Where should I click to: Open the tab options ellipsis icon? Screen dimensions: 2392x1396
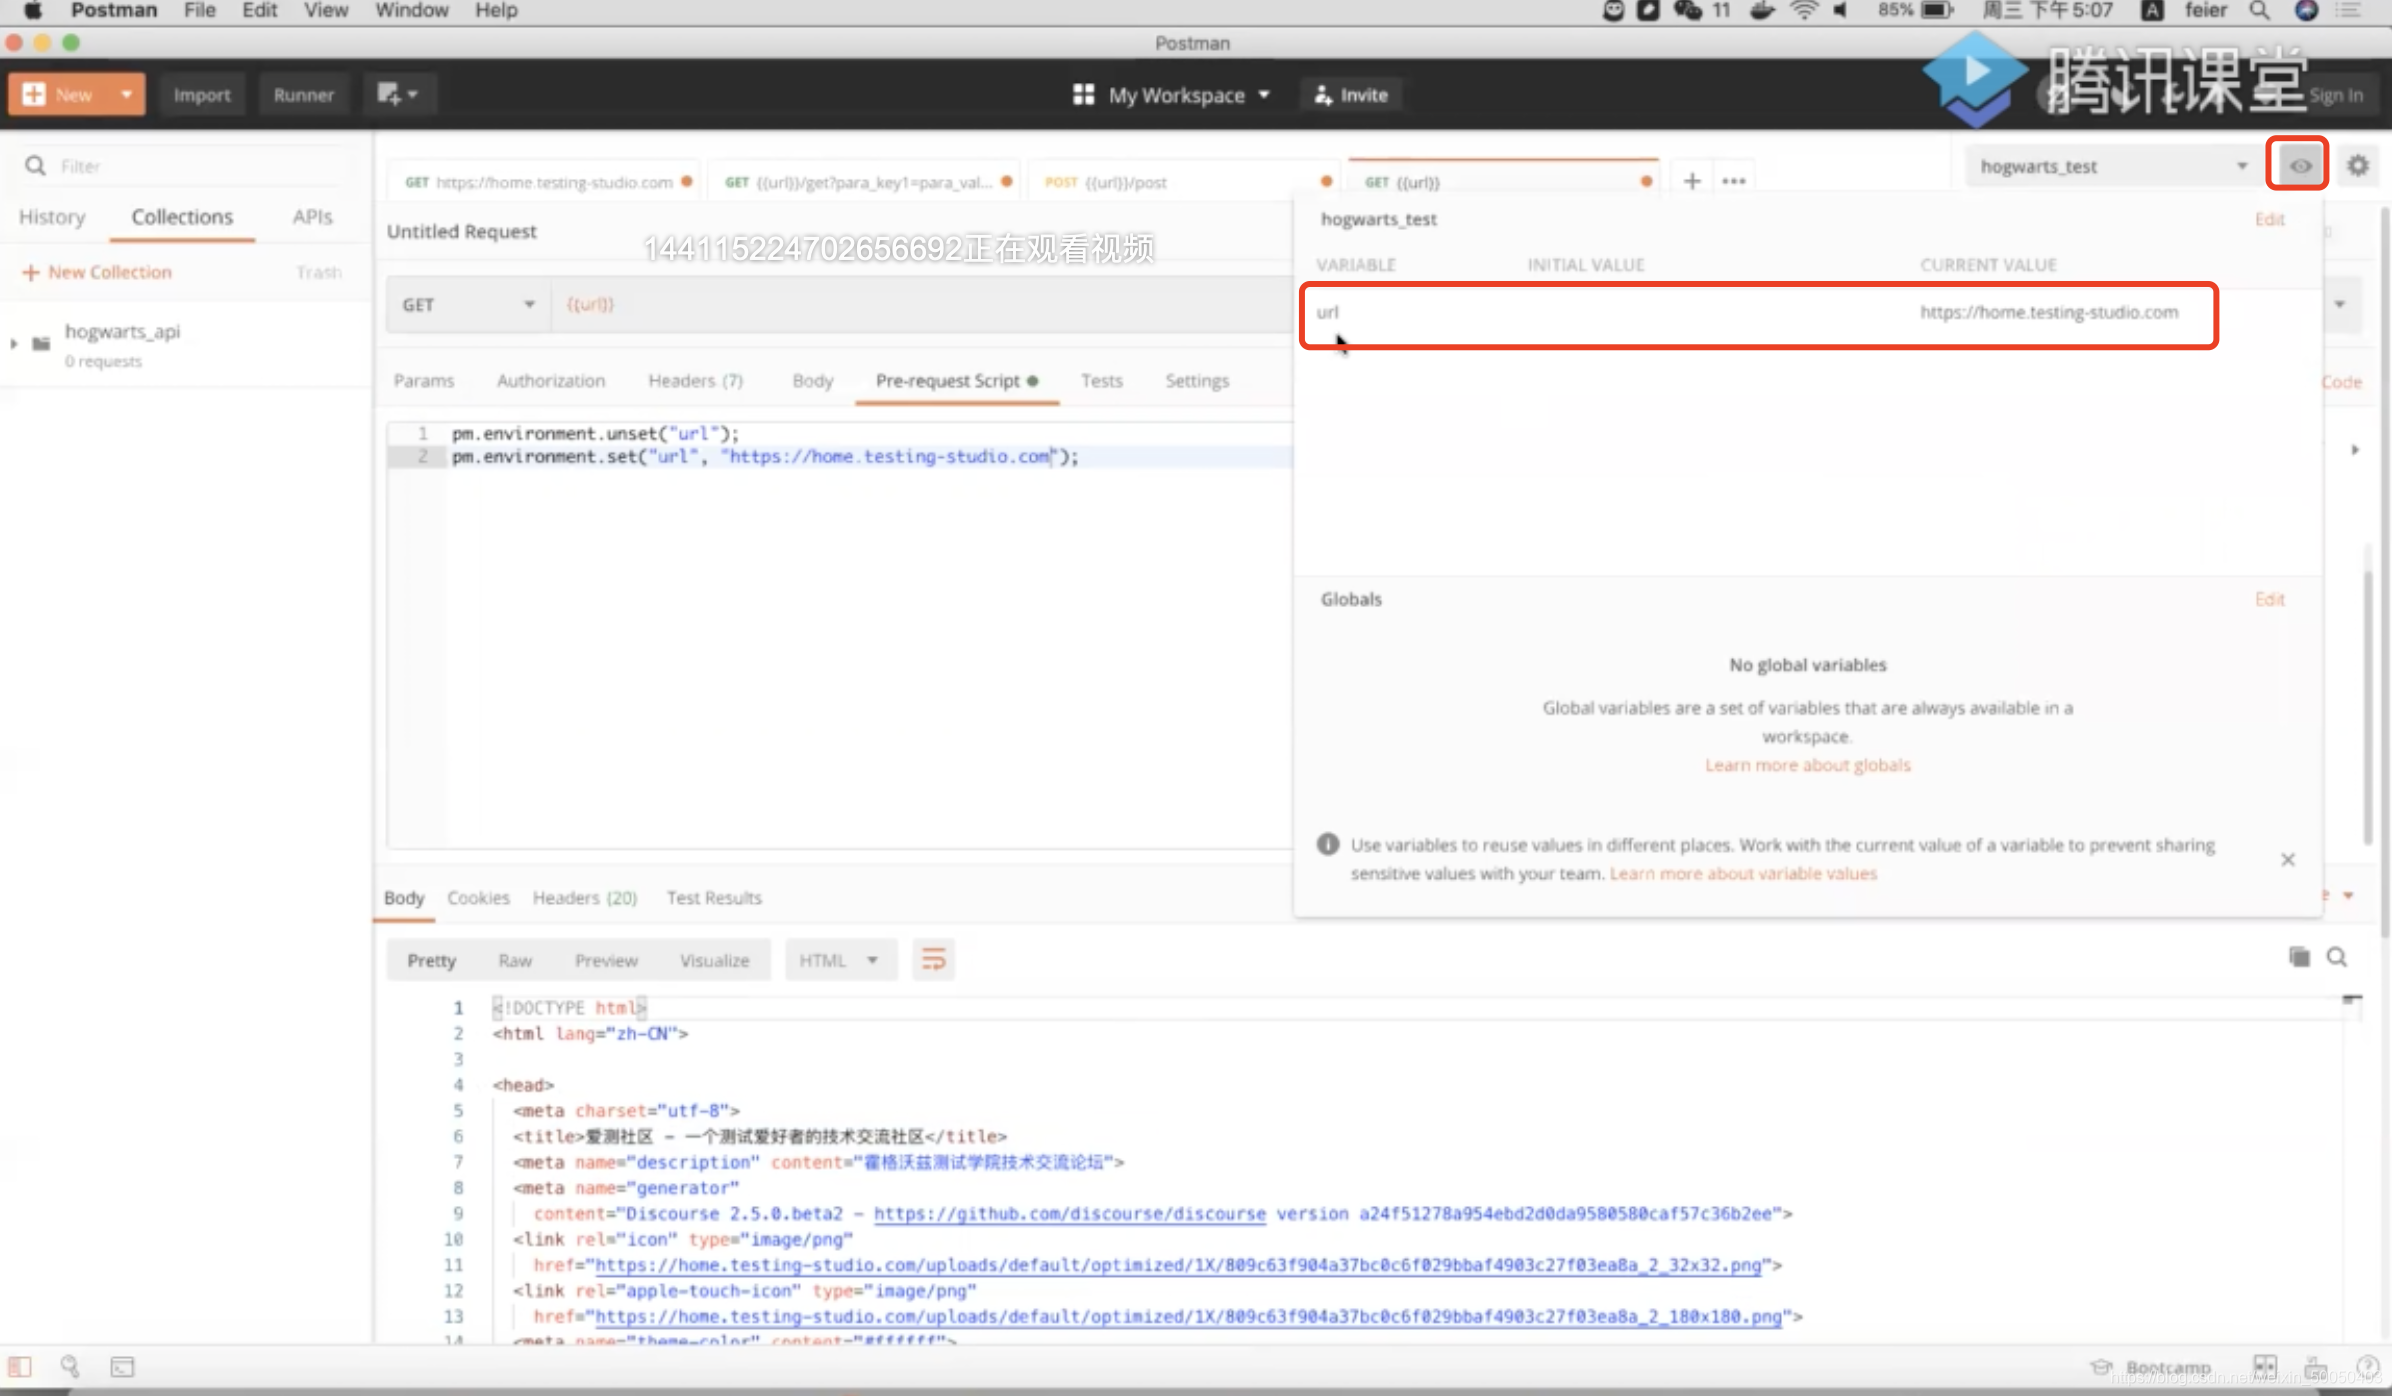coord(1734,181)
